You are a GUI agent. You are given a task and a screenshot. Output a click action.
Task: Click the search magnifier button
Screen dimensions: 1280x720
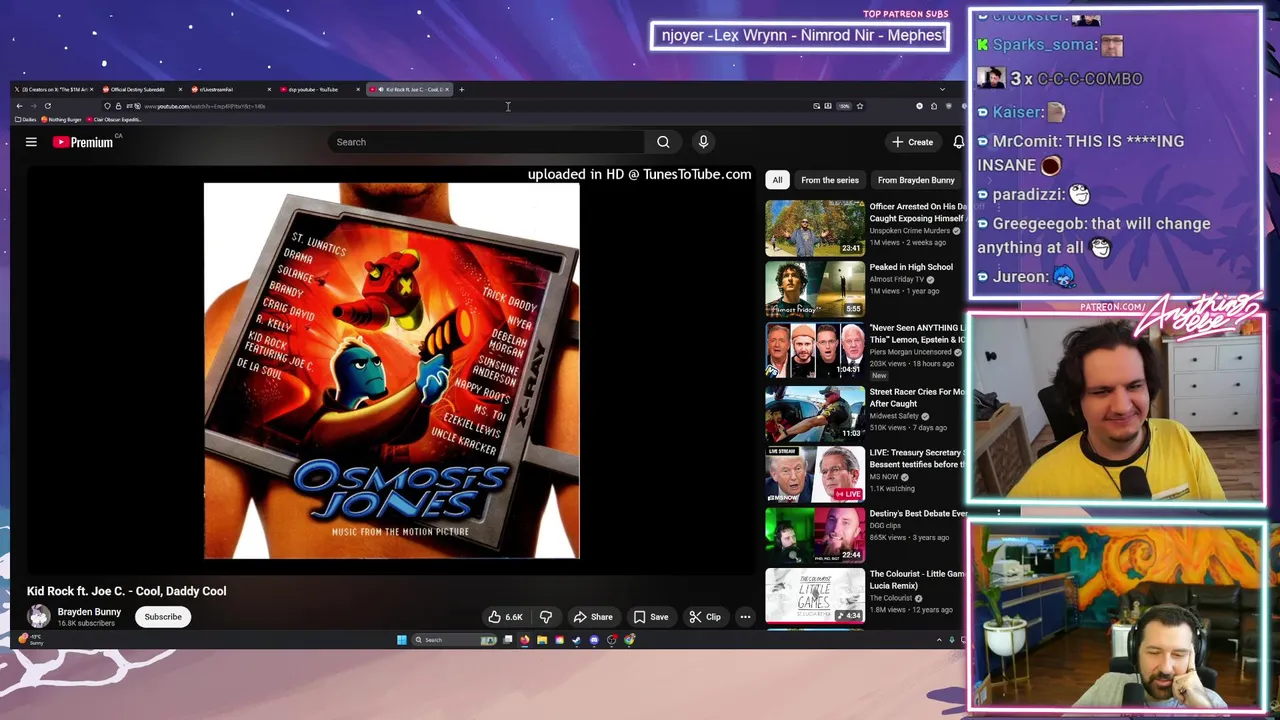663,142
